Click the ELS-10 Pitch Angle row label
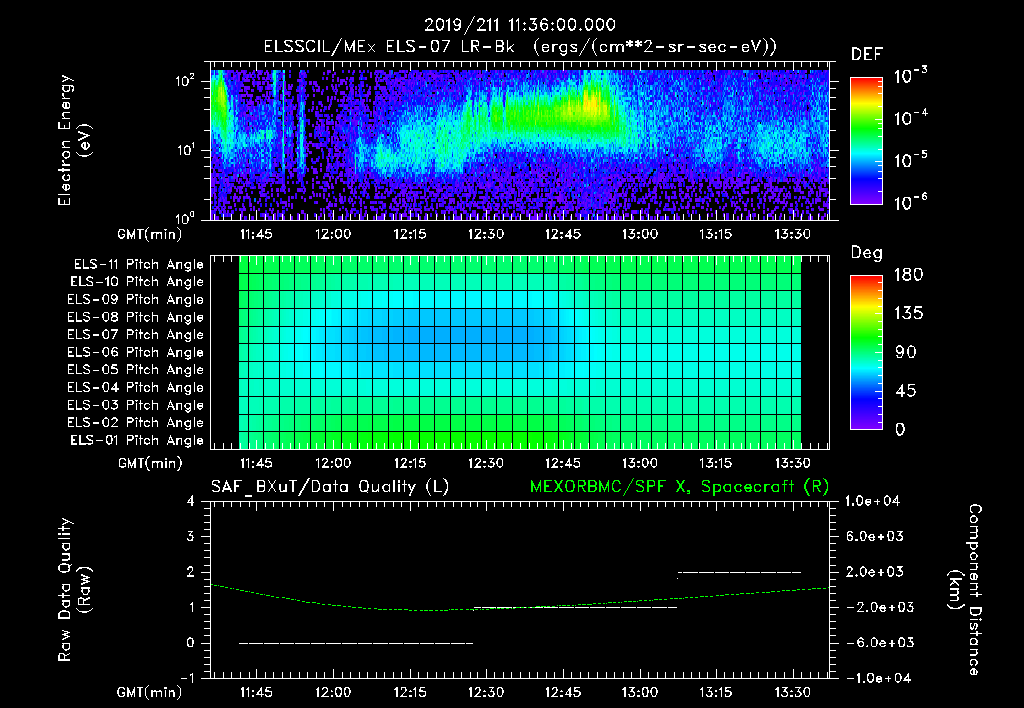 coord(137,282)
